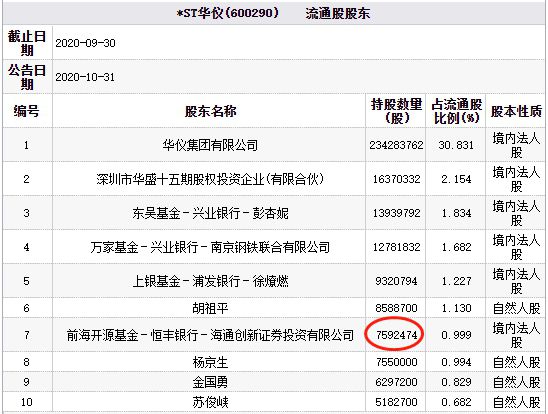Select the ratio 0.999

(x=456, y=335)
